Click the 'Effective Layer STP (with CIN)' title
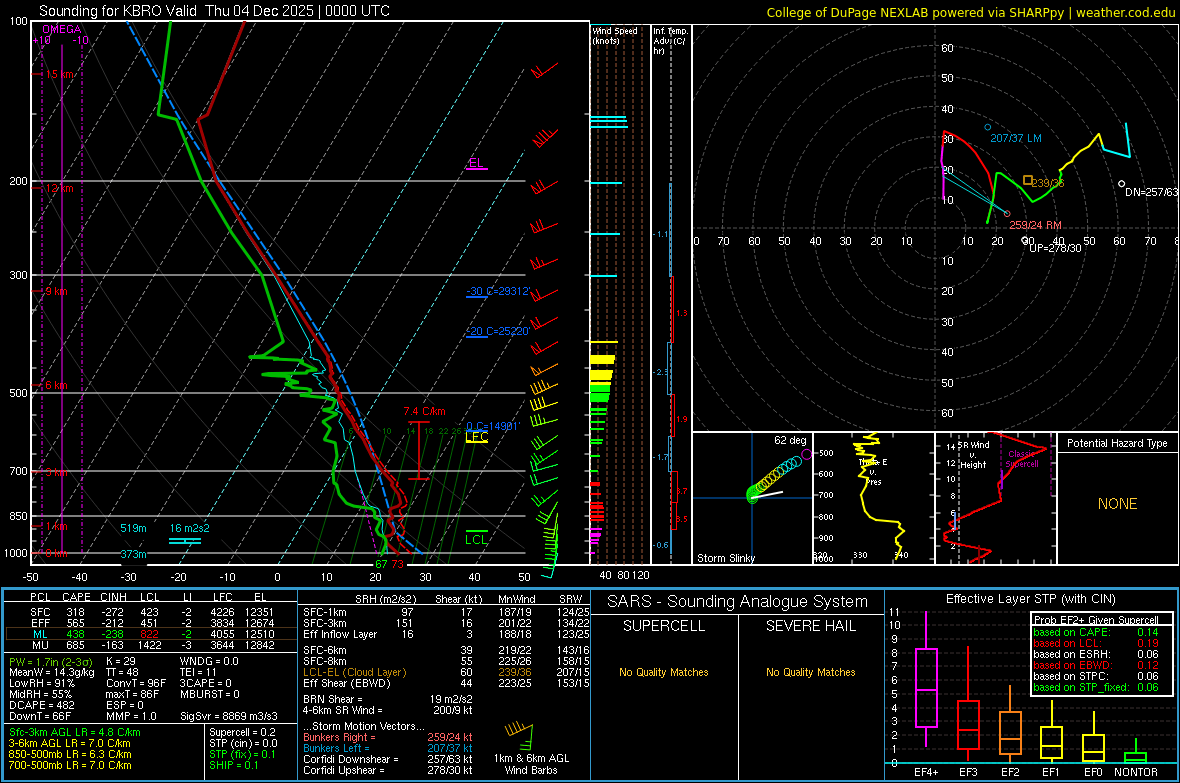Viewport: 1180px width, 783px height. [x=1030, y=599]
